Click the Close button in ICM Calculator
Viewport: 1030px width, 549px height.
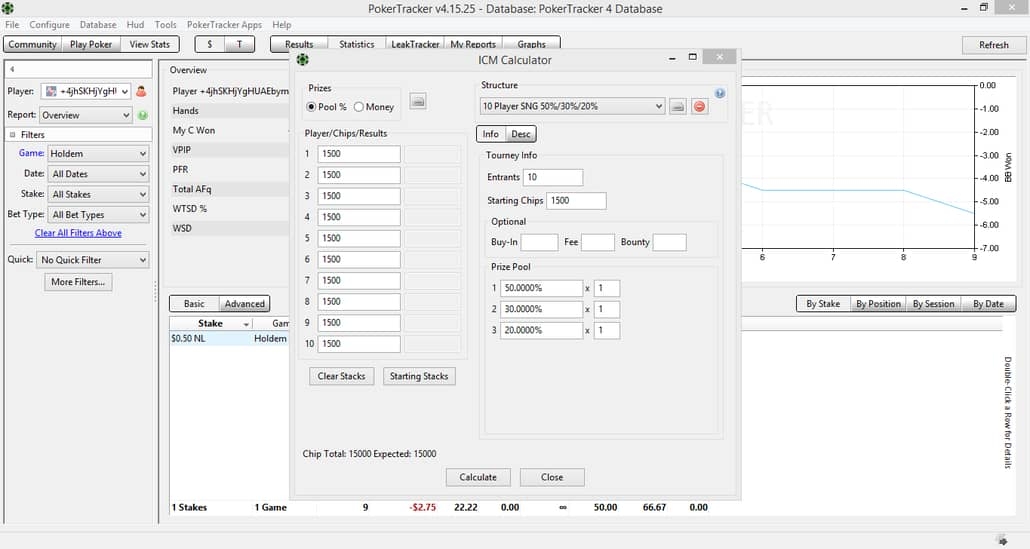(x=552, y=477)
